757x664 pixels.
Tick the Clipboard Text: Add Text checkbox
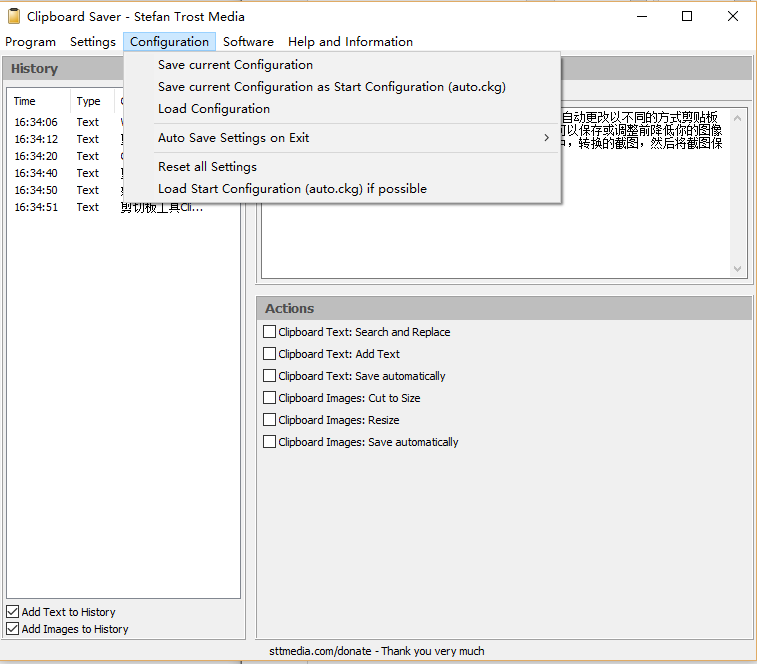tap(270, 354)
